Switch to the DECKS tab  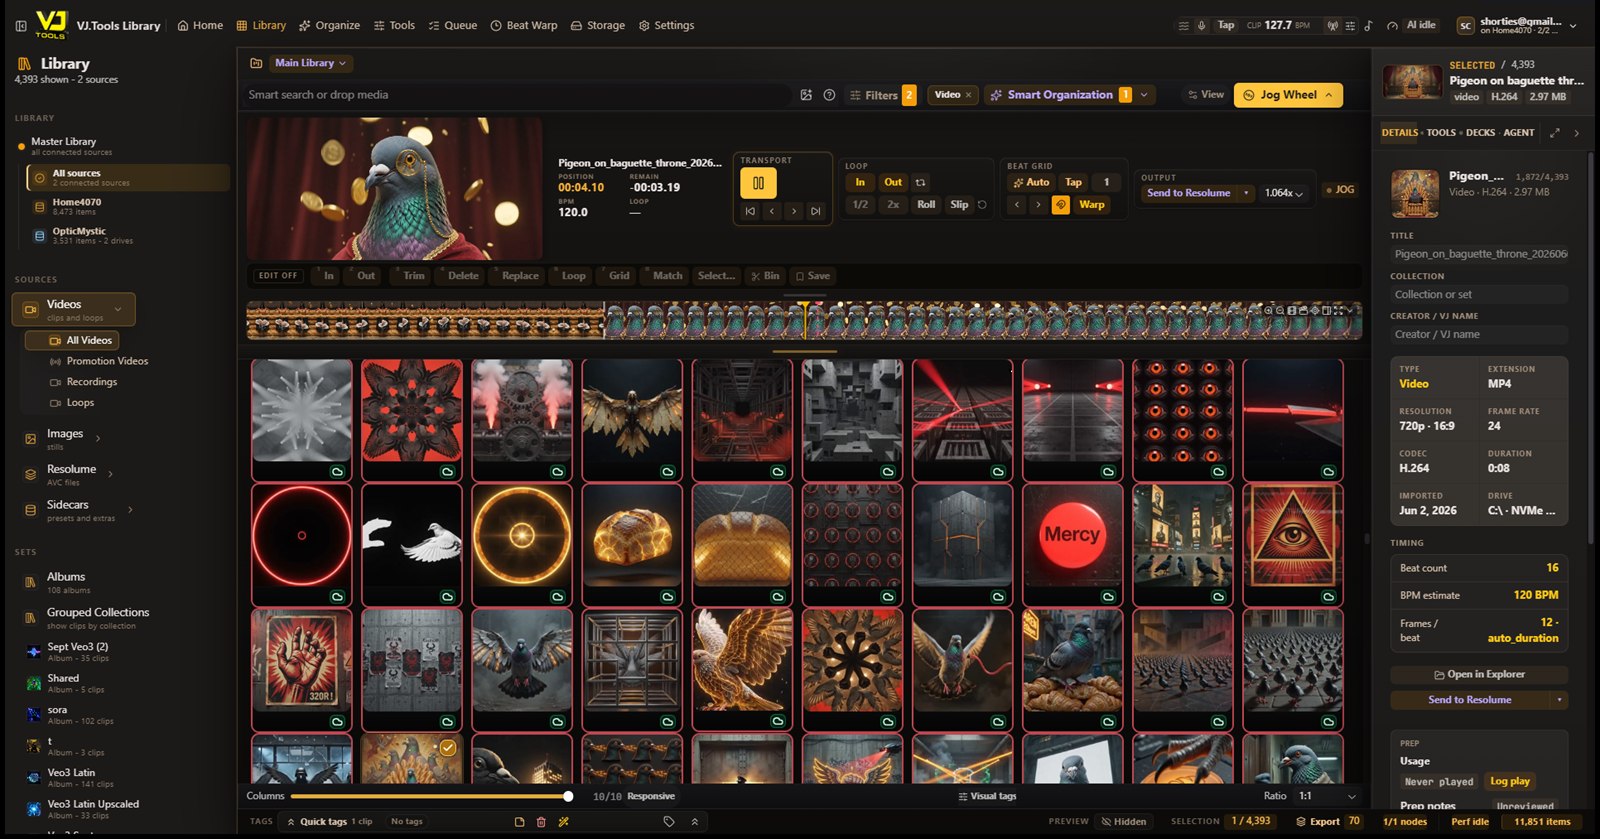[x=1480, y=132]
